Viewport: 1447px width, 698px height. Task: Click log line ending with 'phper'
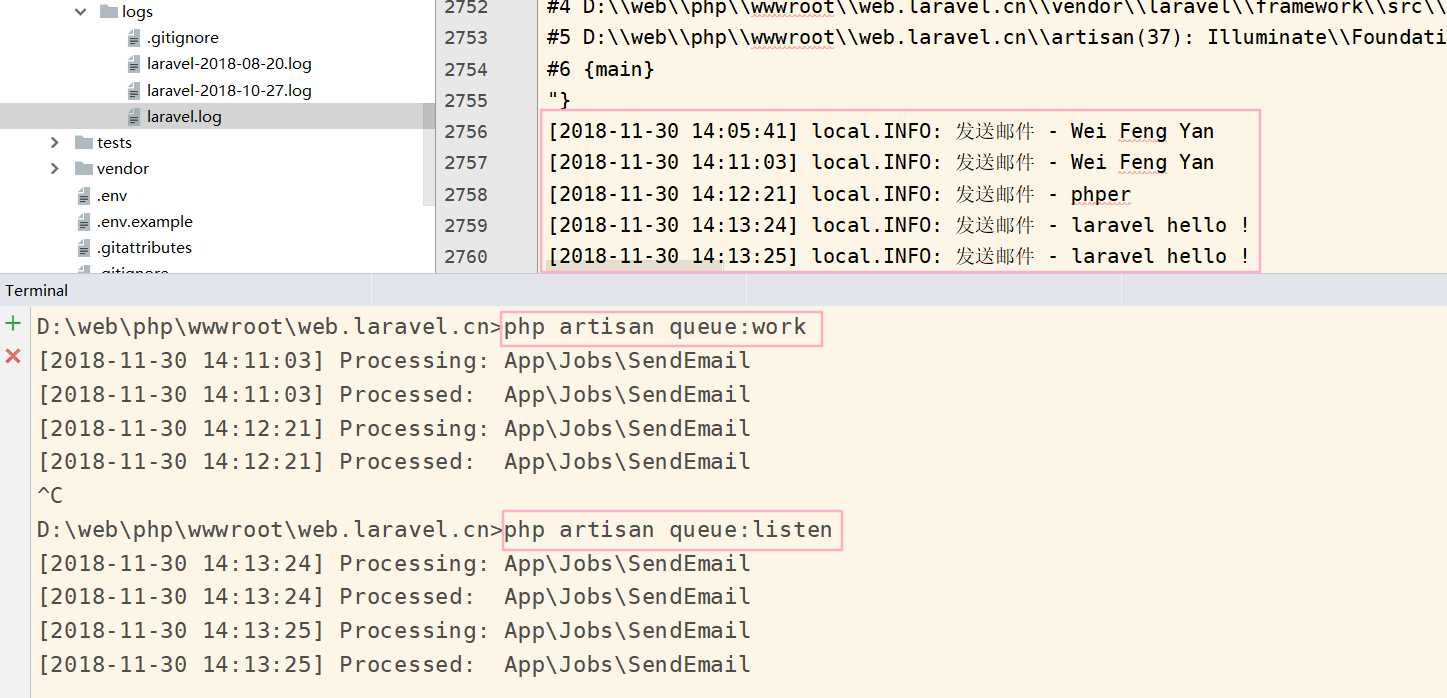839,194
